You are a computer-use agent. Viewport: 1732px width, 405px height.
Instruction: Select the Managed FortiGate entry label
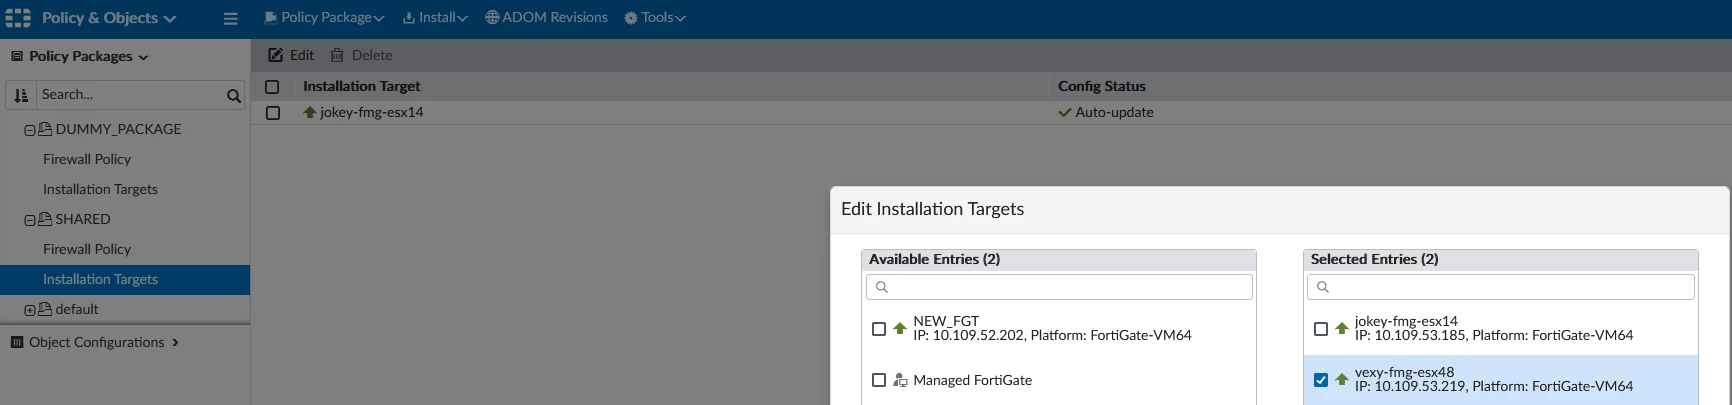[972, 380]
